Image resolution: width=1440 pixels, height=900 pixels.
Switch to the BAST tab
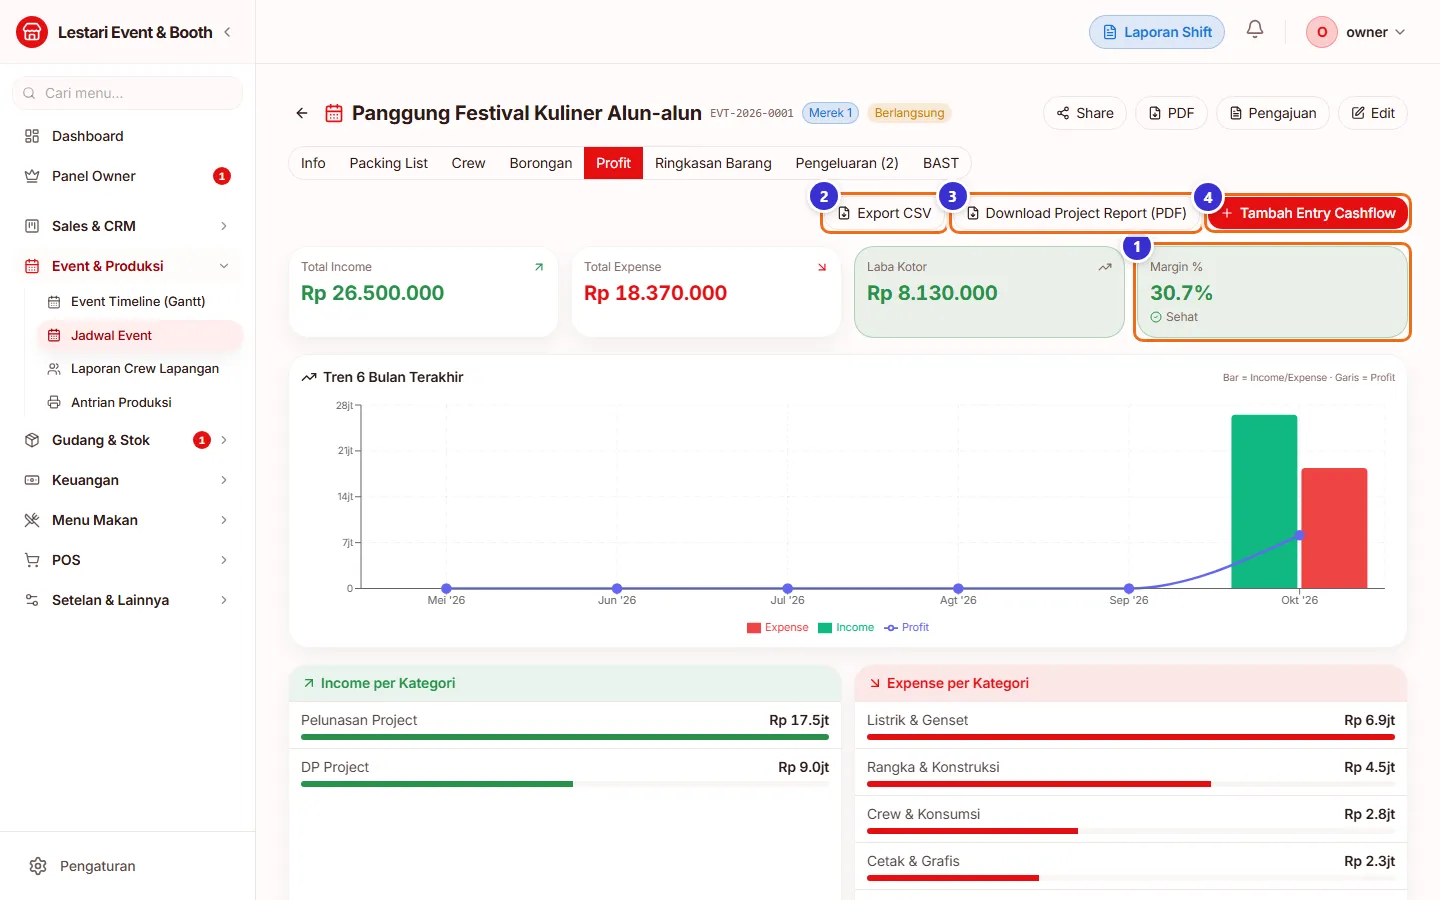940,163
